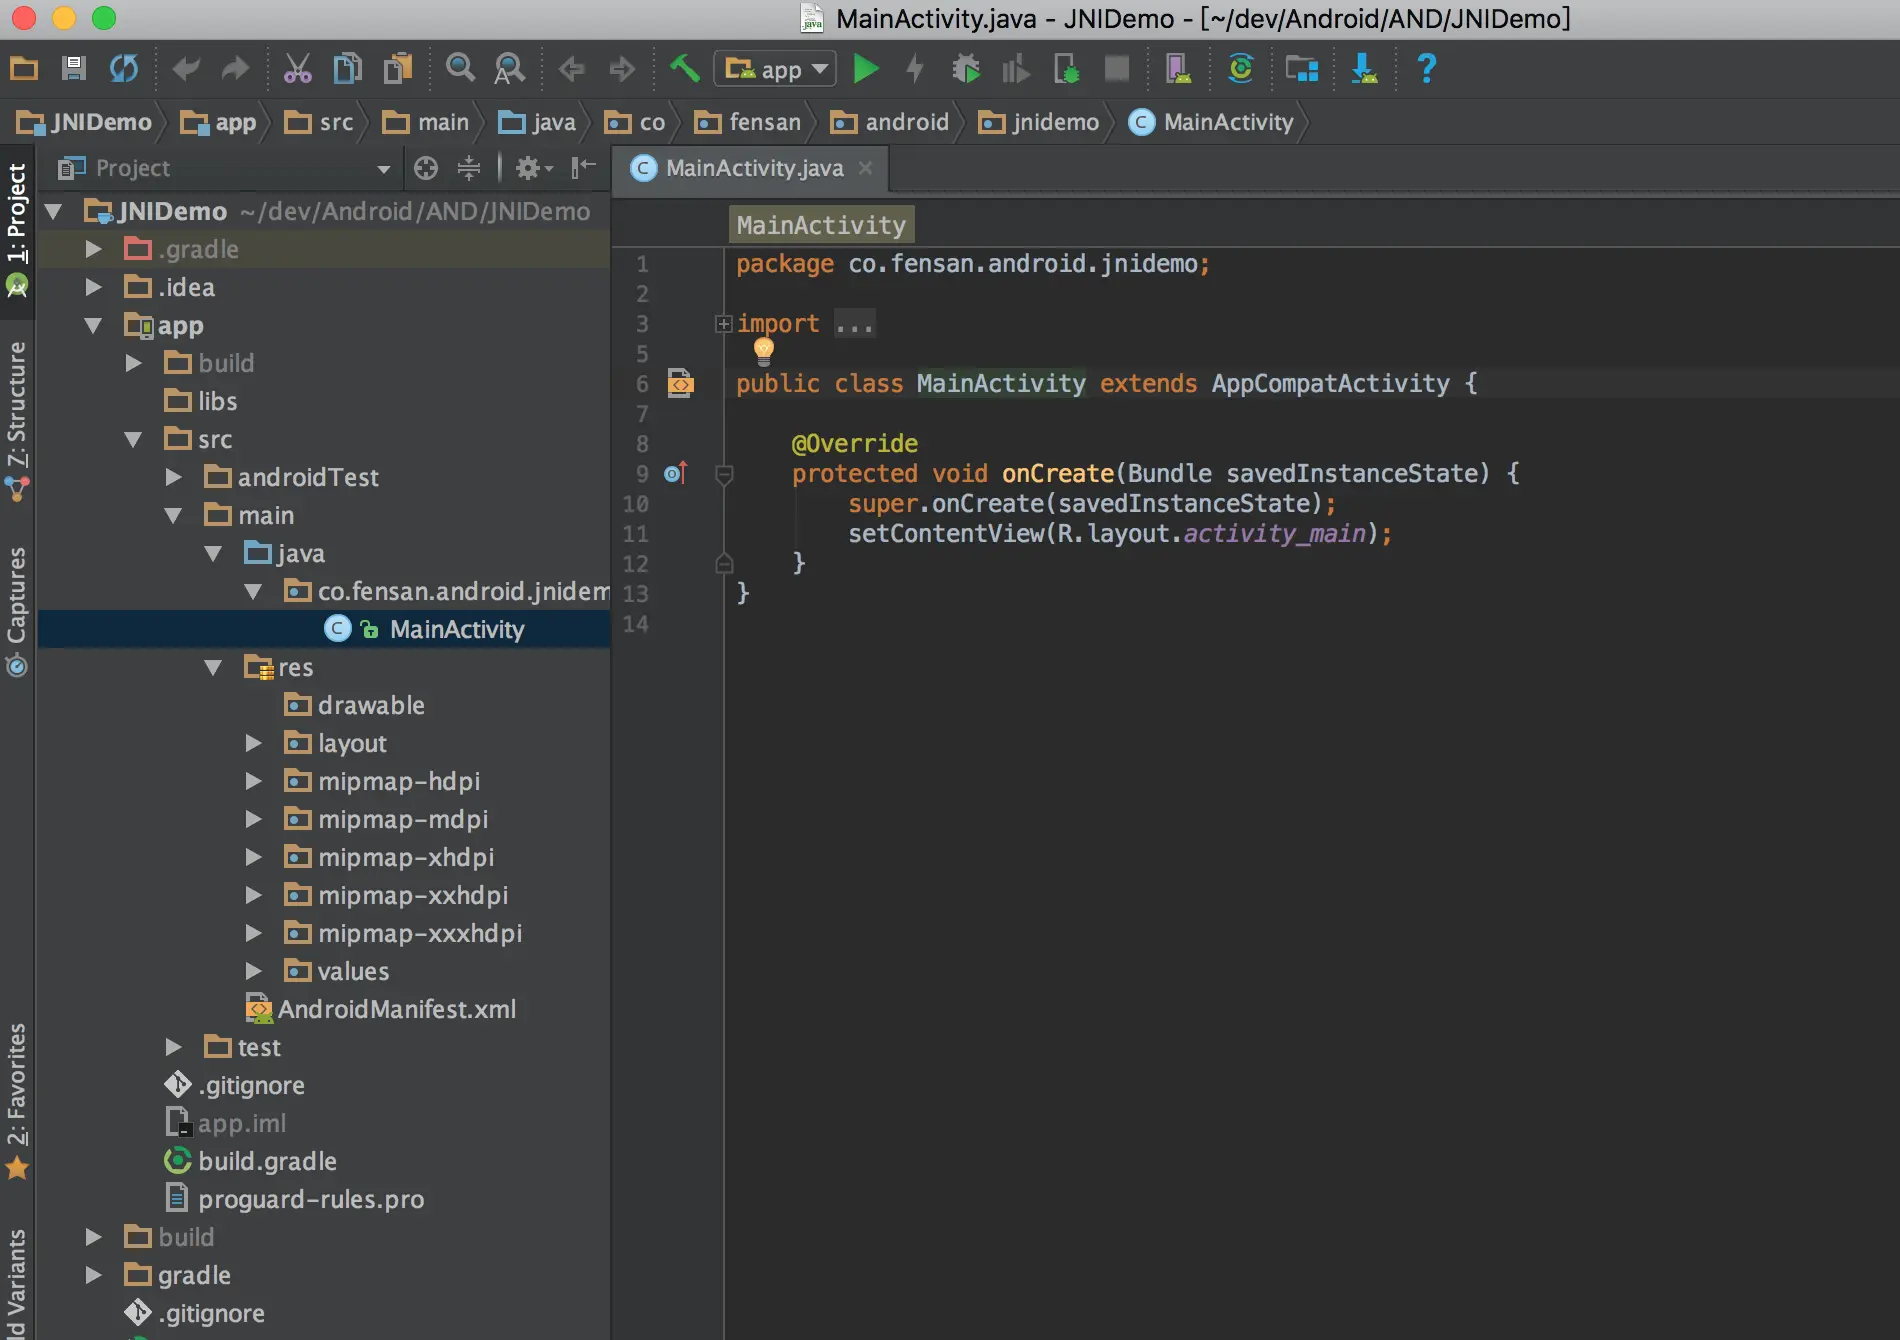Image resolution: width=1900 pixels, height=1340 pixels.
Task: Click the Make Project hammer icon
Action: click(x=684, y=69)
